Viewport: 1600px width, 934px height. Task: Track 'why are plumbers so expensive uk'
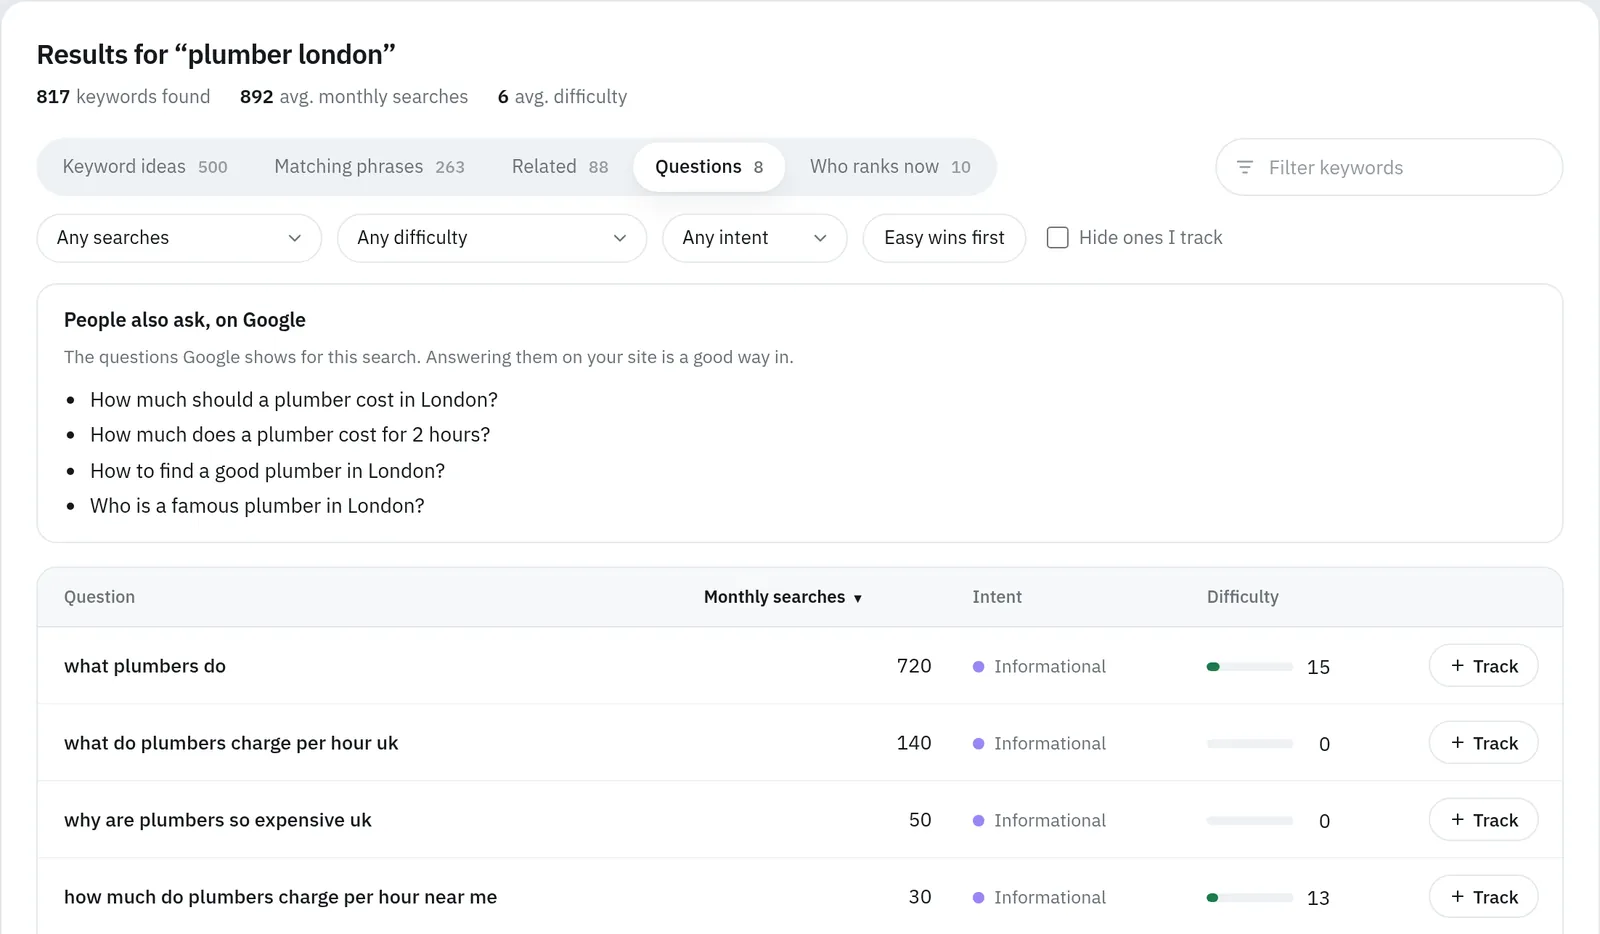(x=1483, y=820)
